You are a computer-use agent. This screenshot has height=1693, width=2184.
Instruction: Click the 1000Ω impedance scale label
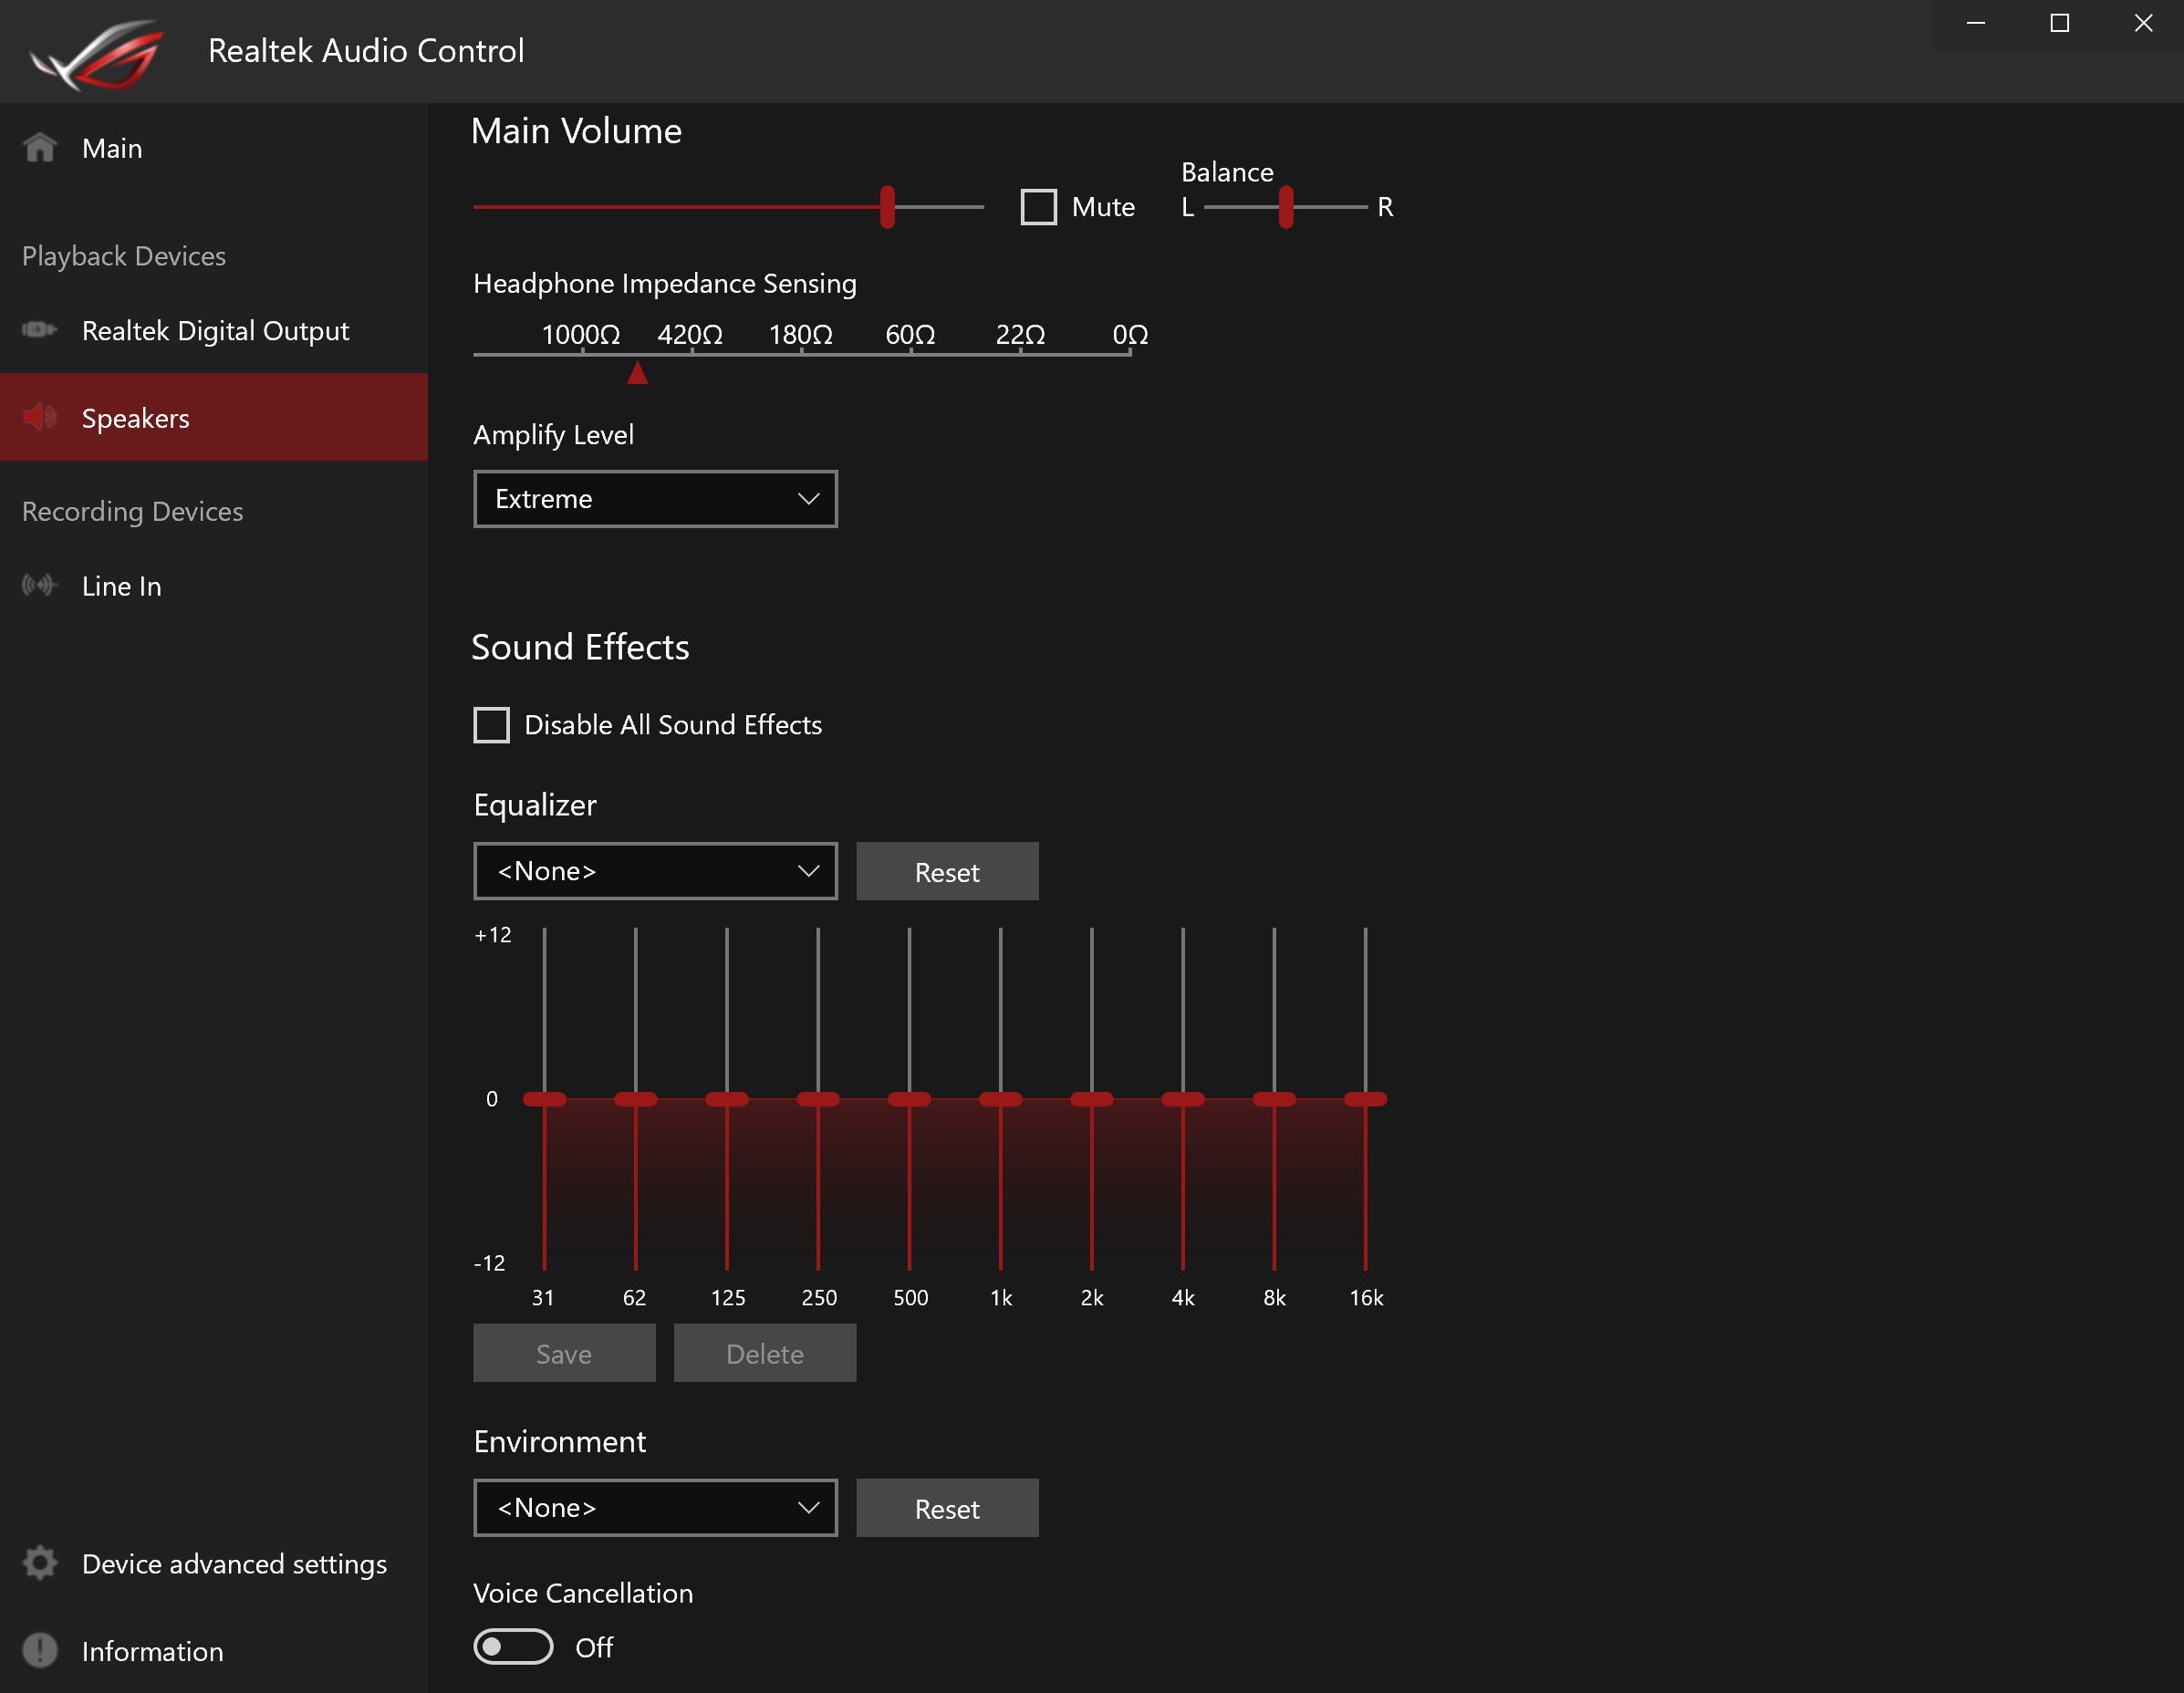coord(581,334)
